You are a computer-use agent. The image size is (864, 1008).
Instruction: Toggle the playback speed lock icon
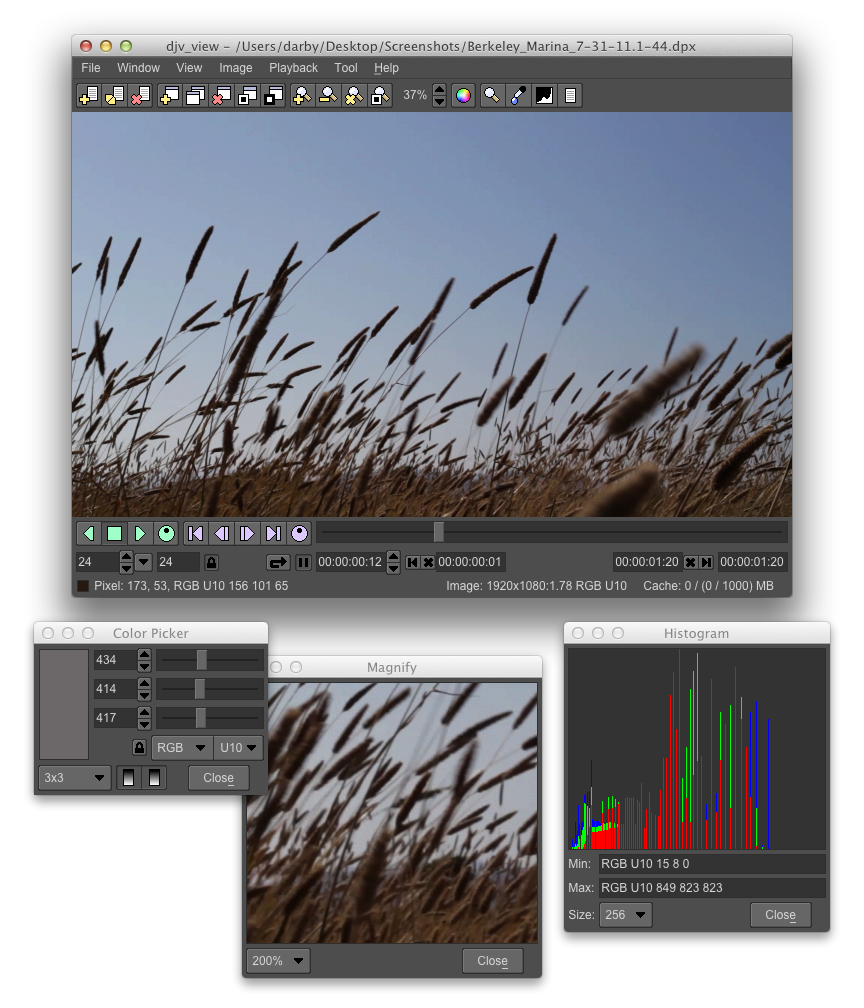[212, 562]
